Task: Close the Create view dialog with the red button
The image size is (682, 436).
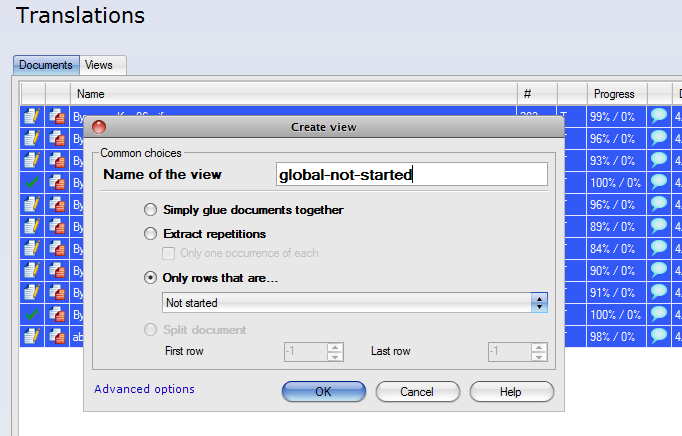Action: [x=99, y=127]
